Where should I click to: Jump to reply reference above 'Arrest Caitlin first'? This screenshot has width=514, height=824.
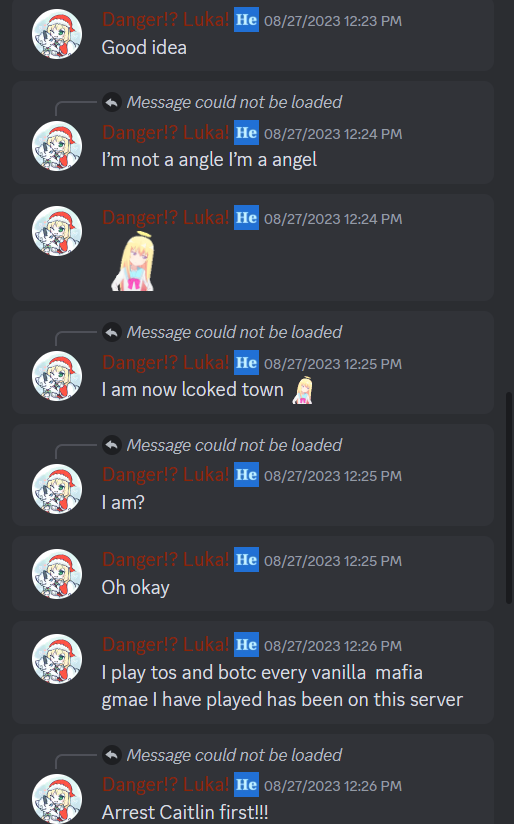(234, 755)
